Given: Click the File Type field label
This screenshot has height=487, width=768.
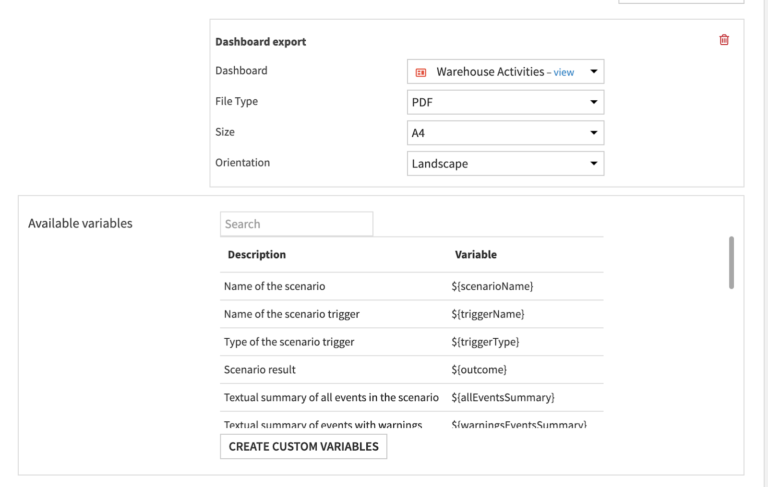Looking at the screenshot, I should tap(237, 101).
